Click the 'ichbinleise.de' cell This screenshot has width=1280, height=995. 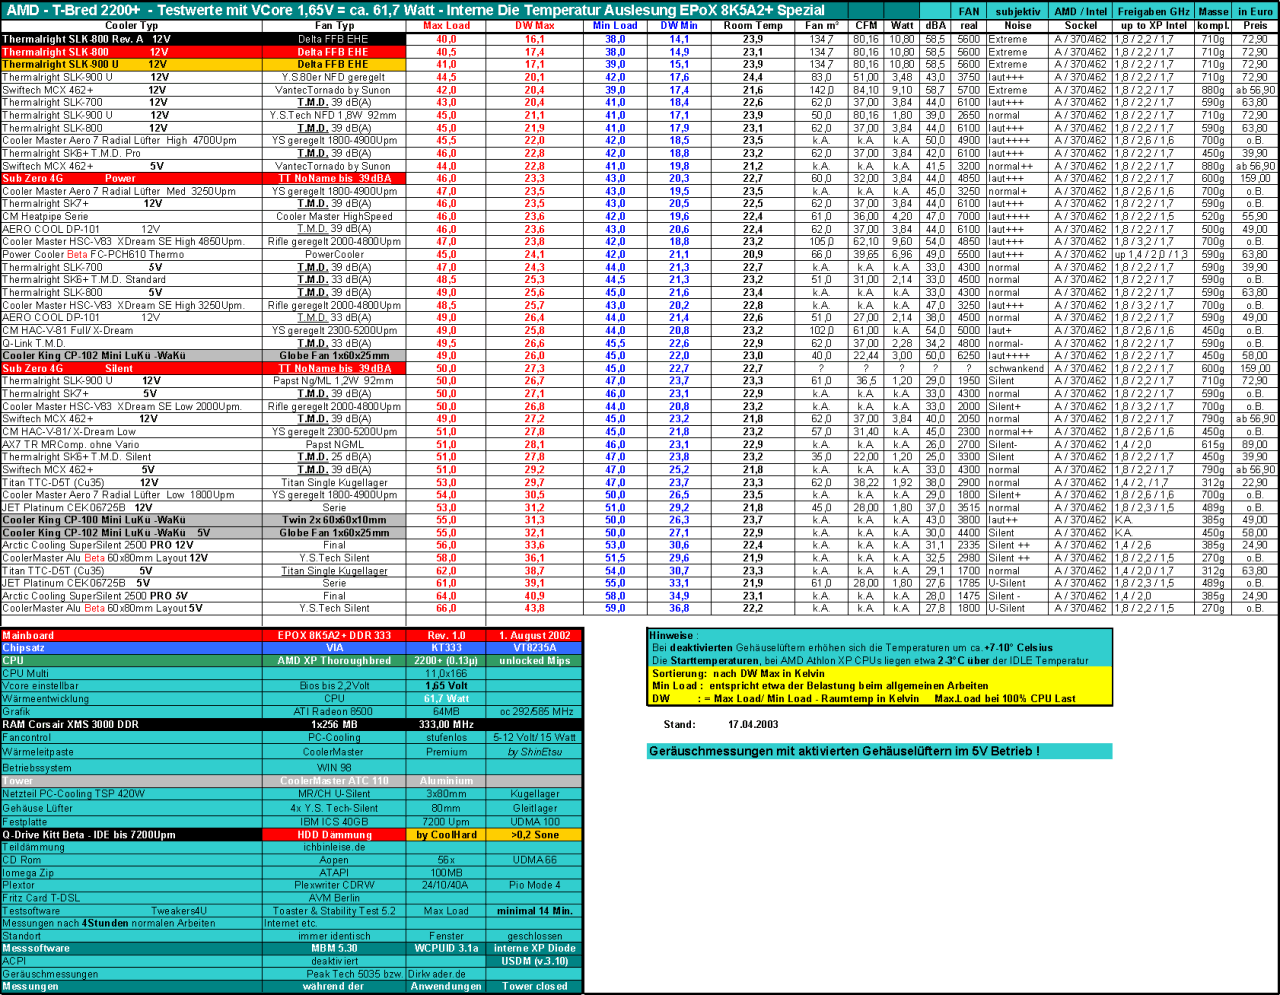click(x=335, y=847)
